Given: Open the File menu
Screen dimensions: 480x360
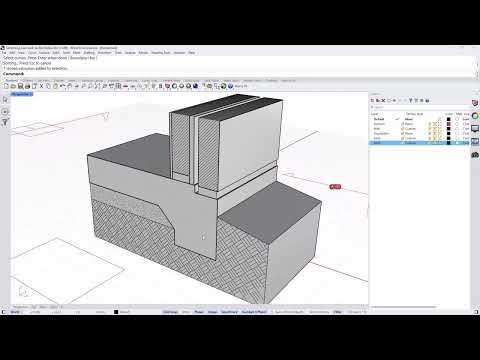Looking at the screenshot, I should click(x=4, y=53).
